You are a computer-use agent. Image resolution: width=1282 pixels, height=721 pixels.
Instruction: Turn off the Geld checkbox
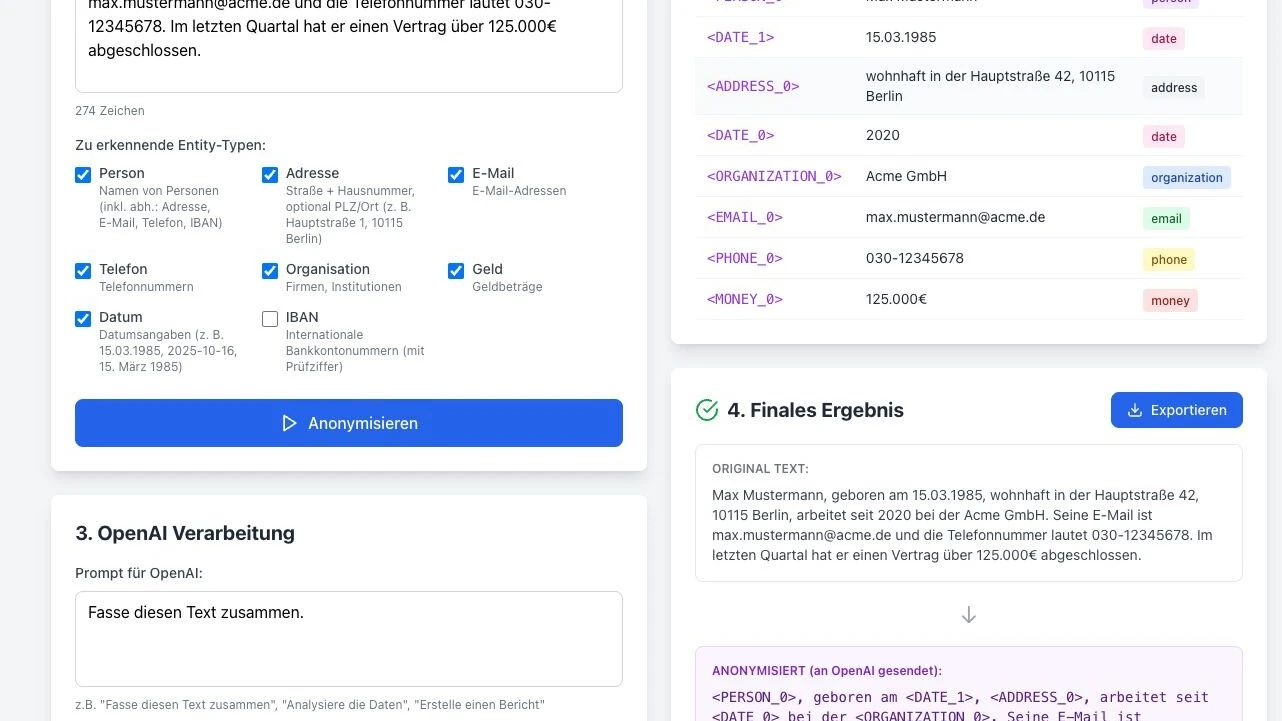click(456, 271)
